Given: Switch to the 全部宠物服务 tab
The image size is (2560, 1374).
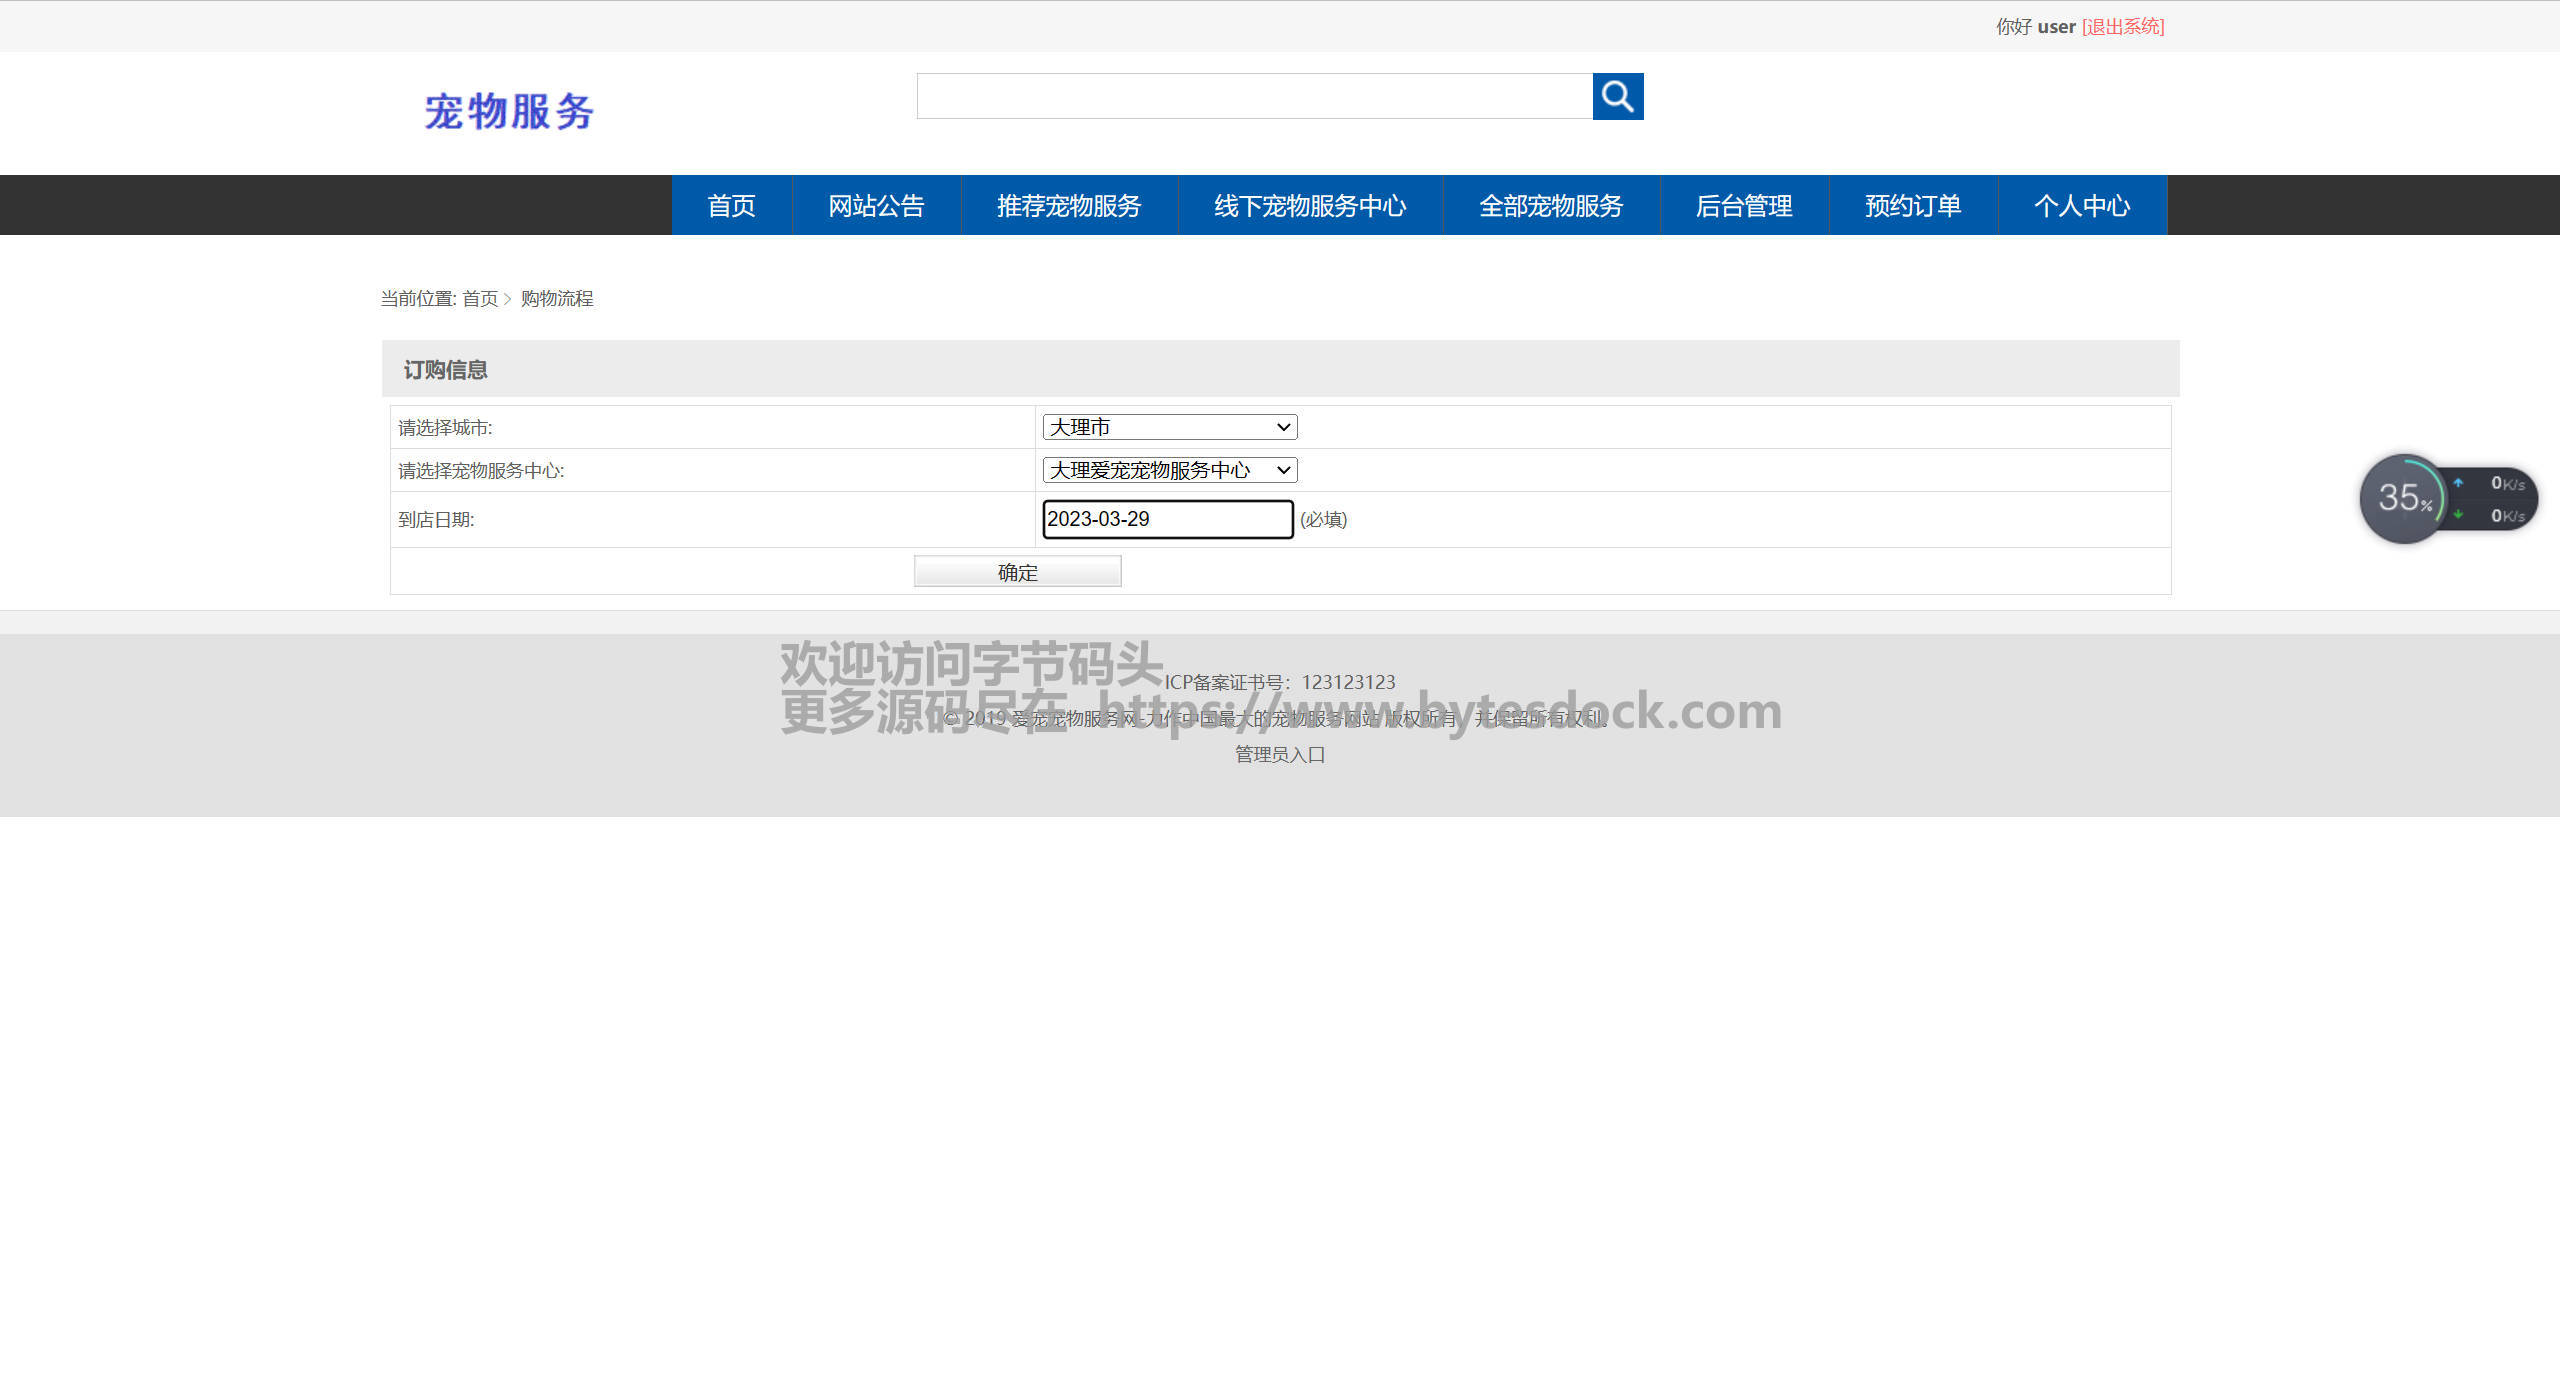Looking at the screenshot, I should pyautogui.click(x=1551, y=205).
